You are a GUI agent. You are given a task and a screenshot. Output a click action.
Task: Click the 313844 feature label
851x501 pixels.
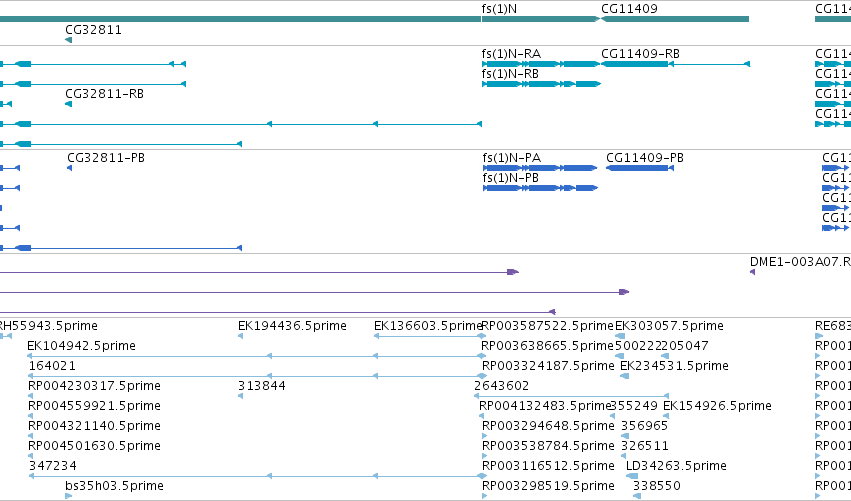262,386
